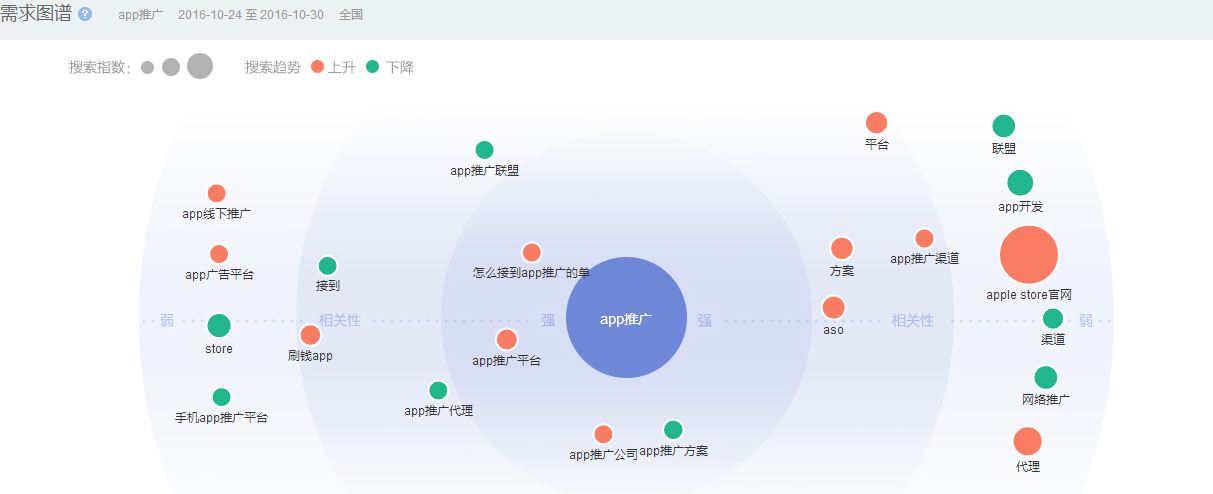Open the 全国 region selector
1213x494 pixels.
click(x=351, y=15)
